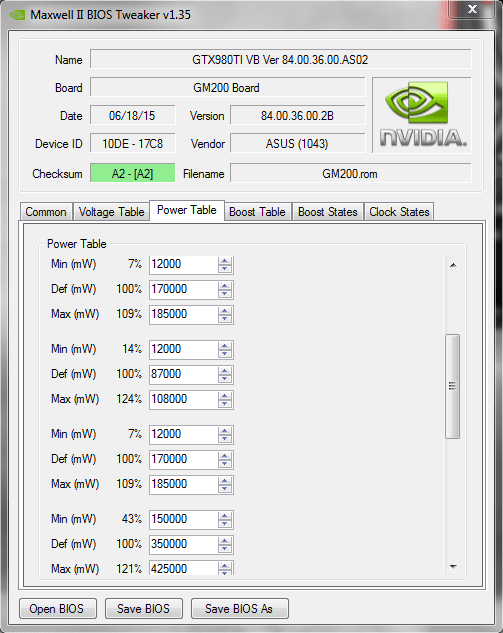Click the green Checksum field A2 - [A2]
The width and height of the screenshot is (503, 633).
tap(133, 173)
